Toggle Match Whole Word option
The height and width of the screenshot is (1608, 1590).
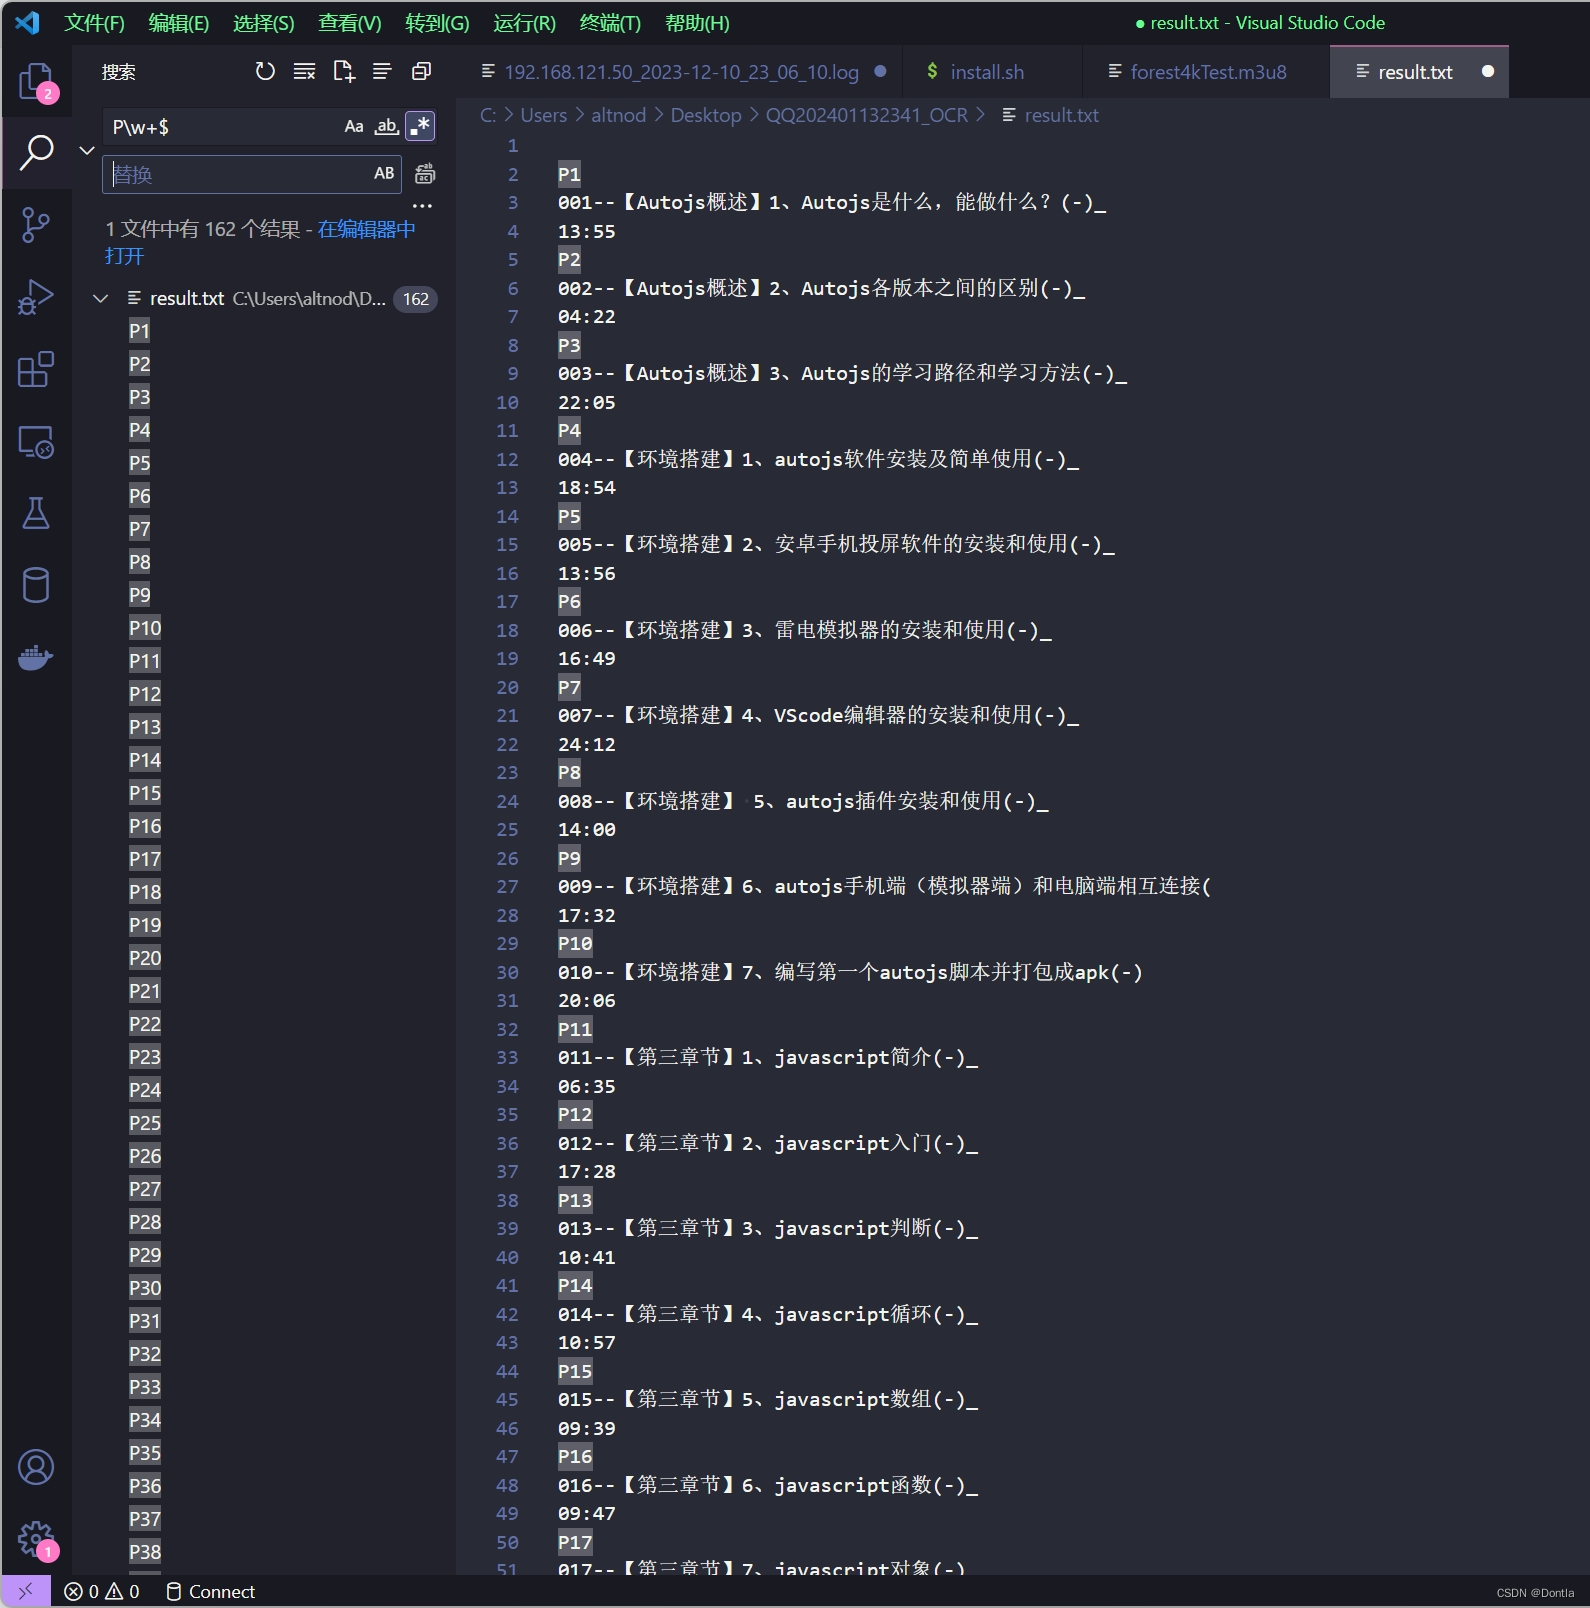click(x=387, y=126)
